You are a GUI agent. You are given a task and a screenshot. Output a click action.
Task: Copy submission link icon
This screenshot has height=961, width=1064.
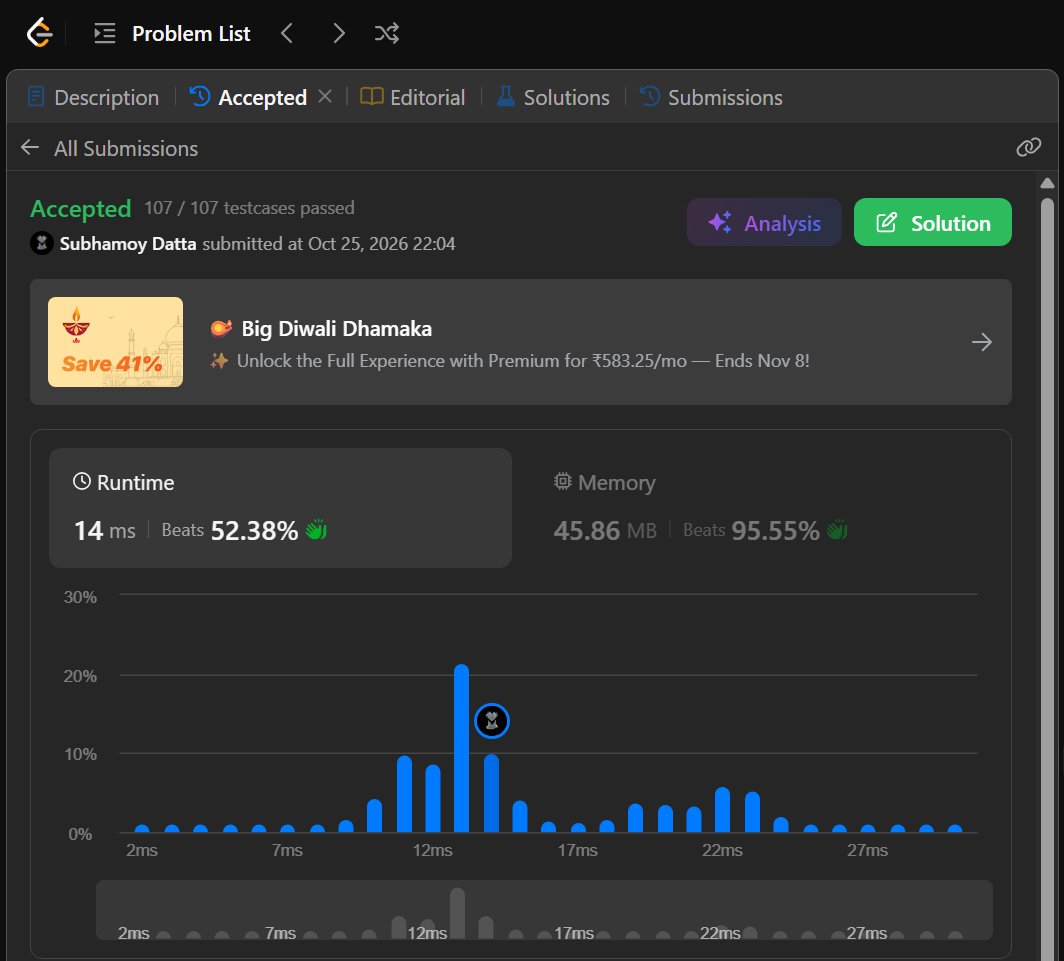click(x=1028, y=147)
